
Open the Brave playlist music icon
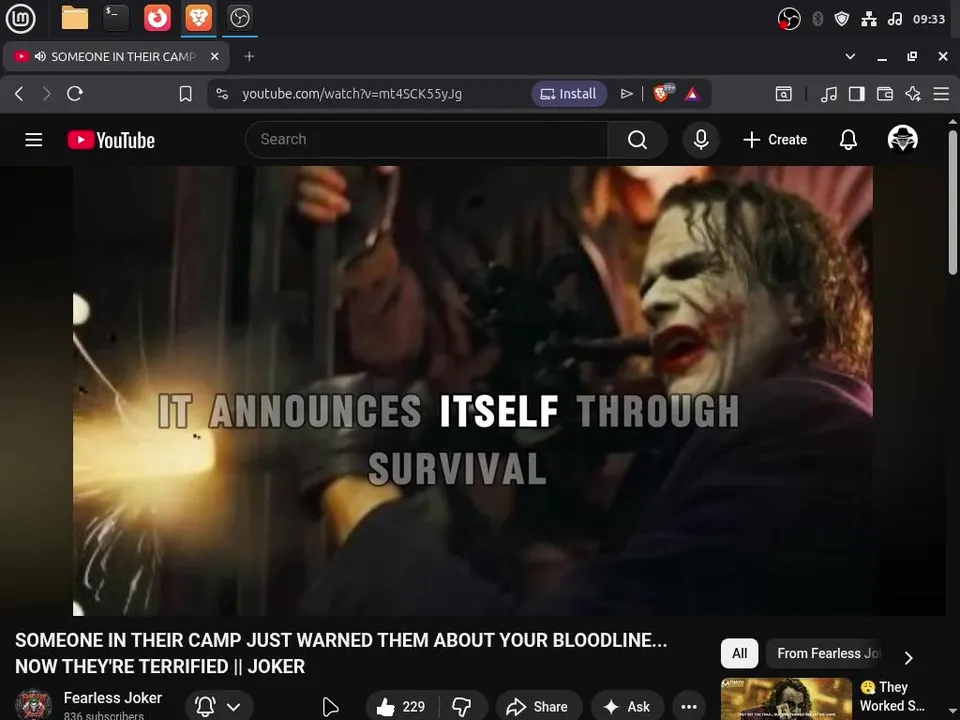[828, 94]
